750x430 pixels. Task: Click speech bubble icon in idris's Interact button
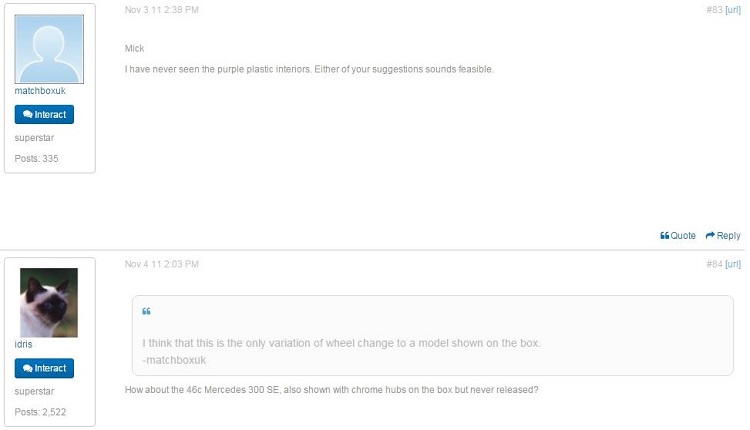(28, 368)
